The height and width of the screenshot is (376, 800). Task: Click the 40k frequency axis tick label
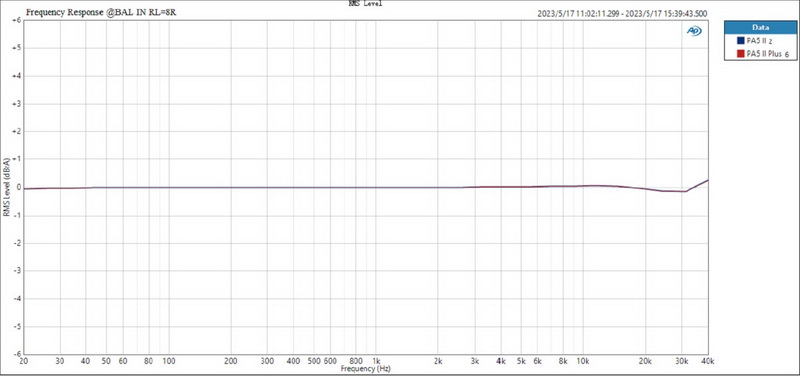tap(707, 361)
